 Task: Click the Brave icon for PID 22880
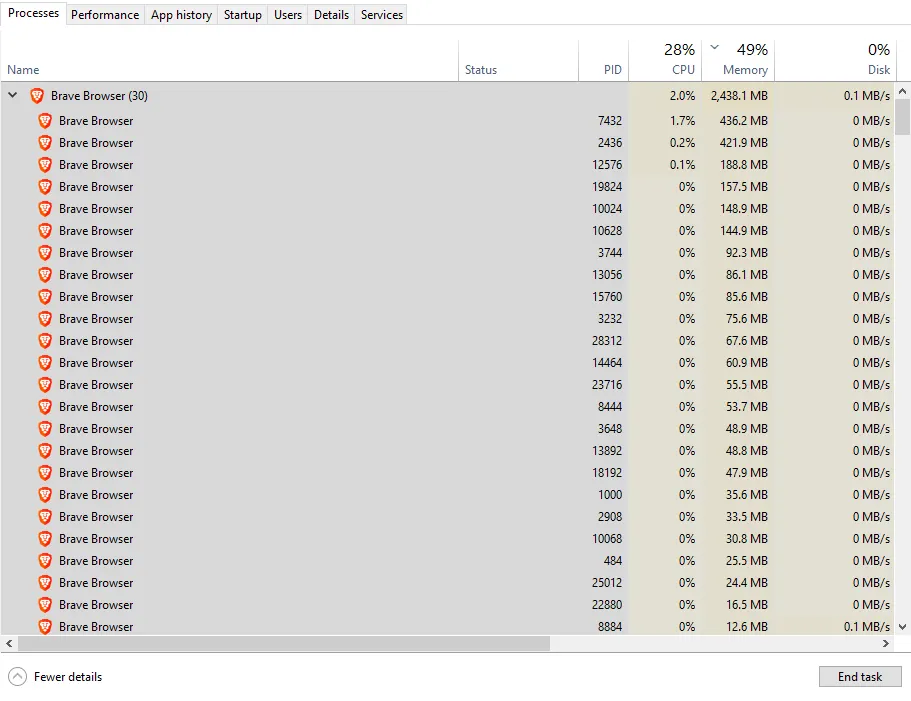tap(45, 605)
